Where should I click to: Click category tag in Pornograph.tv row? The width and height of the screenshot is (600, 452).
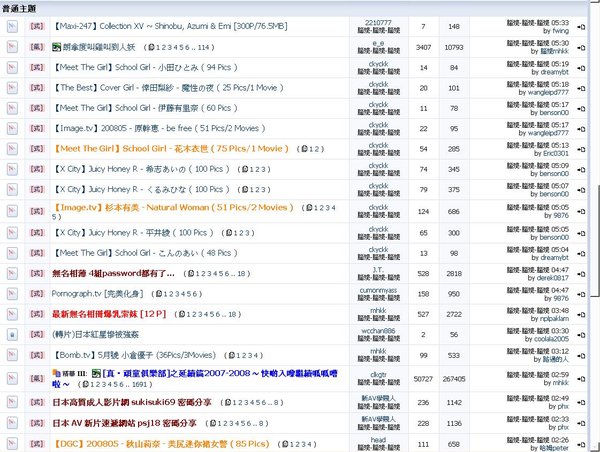(37, 294)
